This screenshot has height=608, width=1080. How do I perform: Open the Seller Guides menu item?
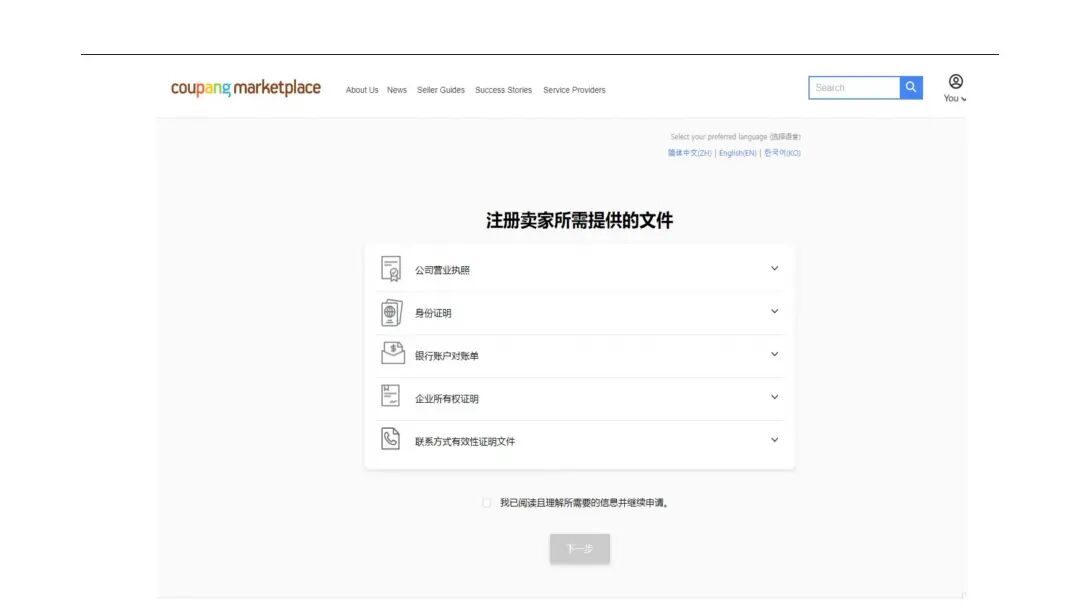pyautogui.click(x=442, y=90)
